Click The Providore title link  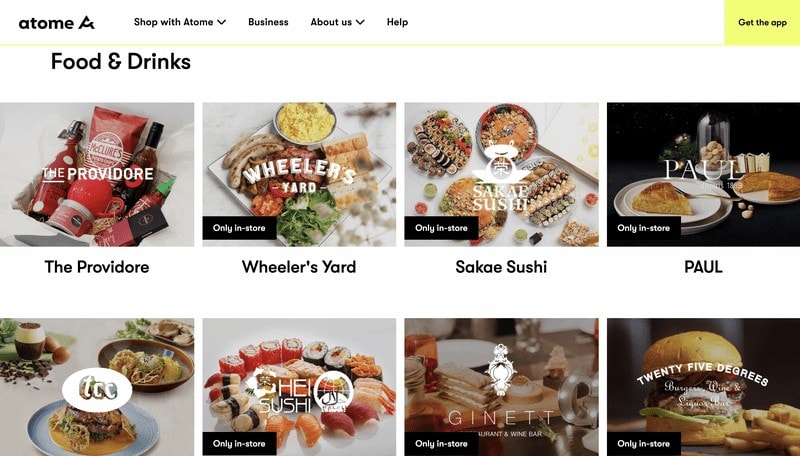click(x=97, y=267)
